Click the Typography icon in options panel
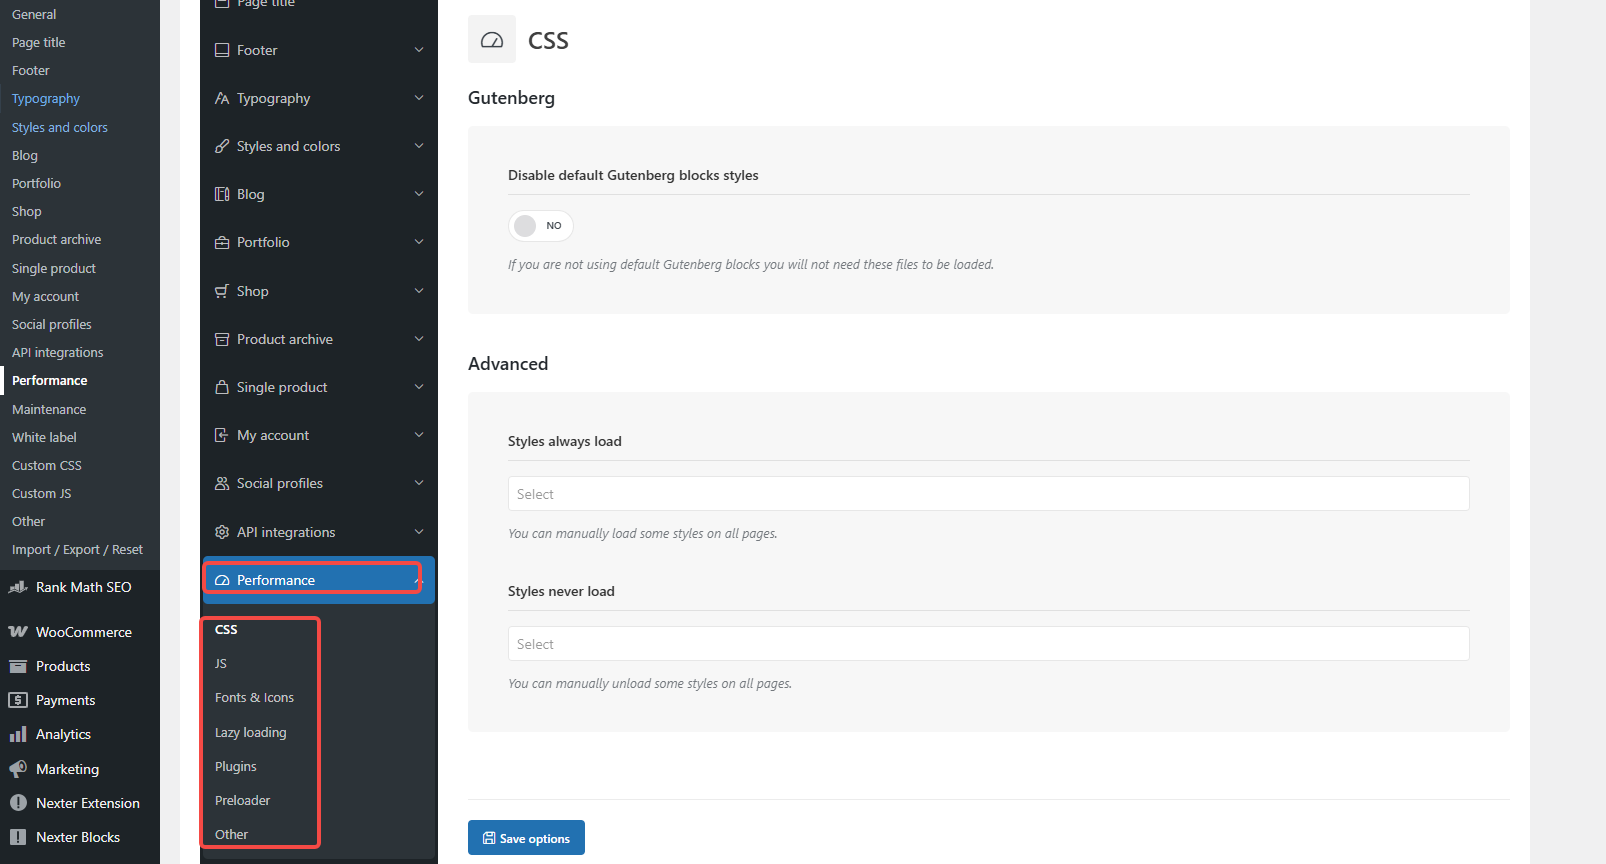Viewport: 1606px width, 864px height. click(x=222, y=98)
